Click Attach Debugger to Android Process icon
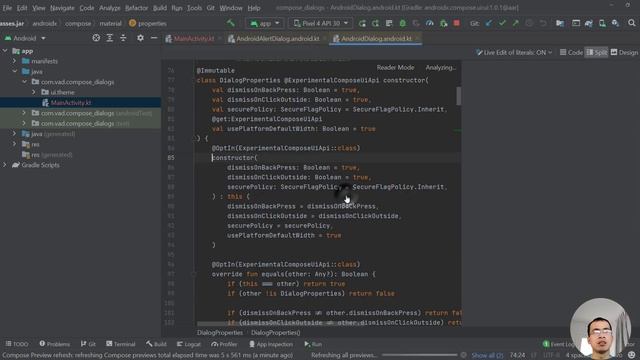This screenshot has height=360, width=640. (x=443, y=23)
